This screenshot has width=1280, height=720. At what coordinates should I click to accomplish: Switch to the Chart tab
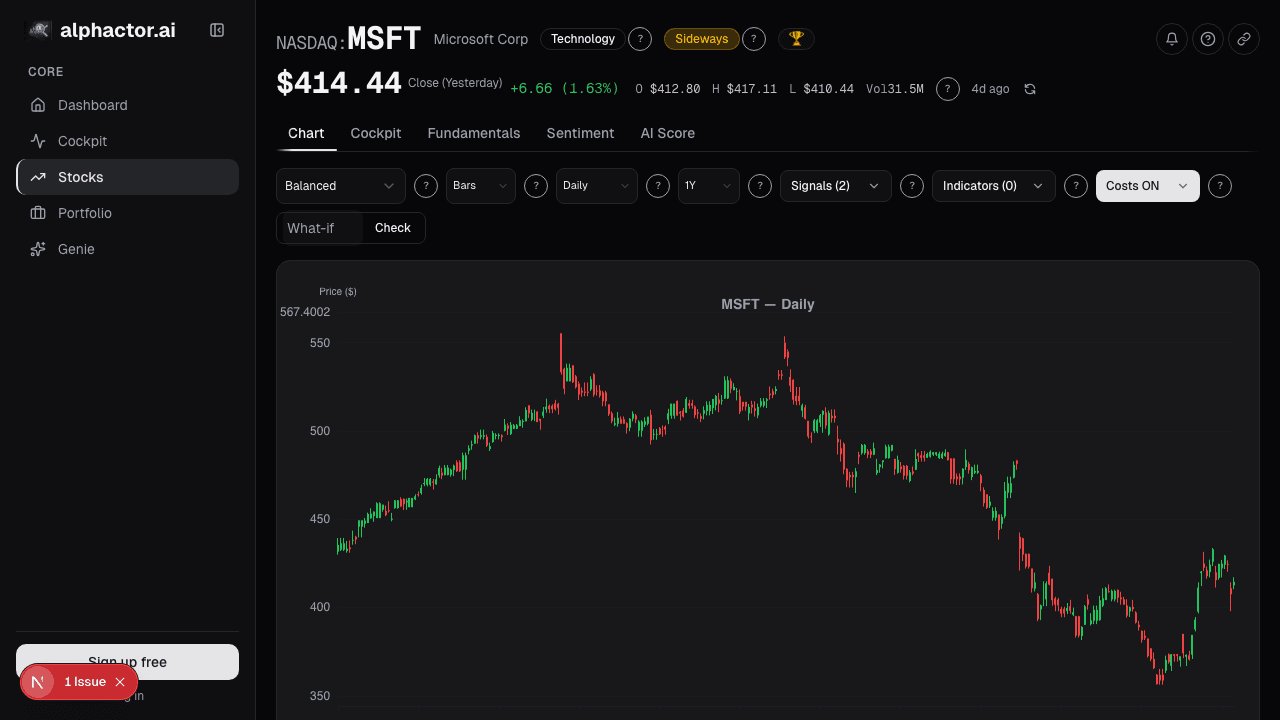pos(306,133)
